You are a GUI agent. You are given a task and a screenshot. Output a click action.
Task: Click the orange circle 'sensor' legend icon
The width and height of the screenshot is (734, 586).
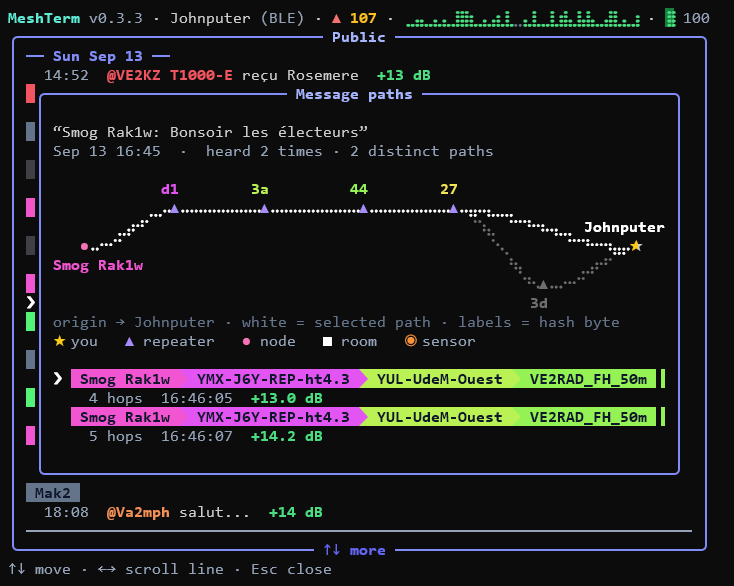coord(411,341)
